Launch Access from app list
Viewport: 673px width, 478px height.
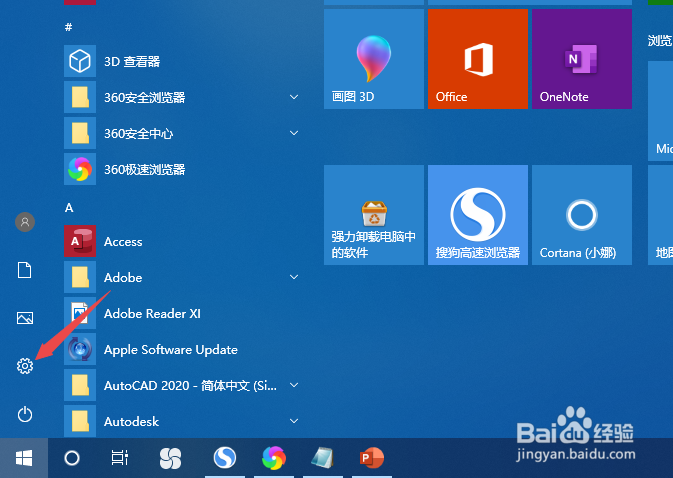click(x=103, y=241)
